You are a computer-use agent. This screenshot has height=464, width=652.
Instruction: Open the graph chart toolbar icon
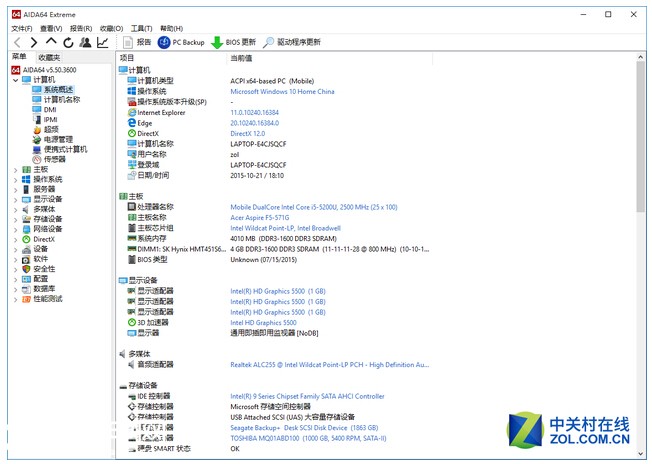pos(103,42)
